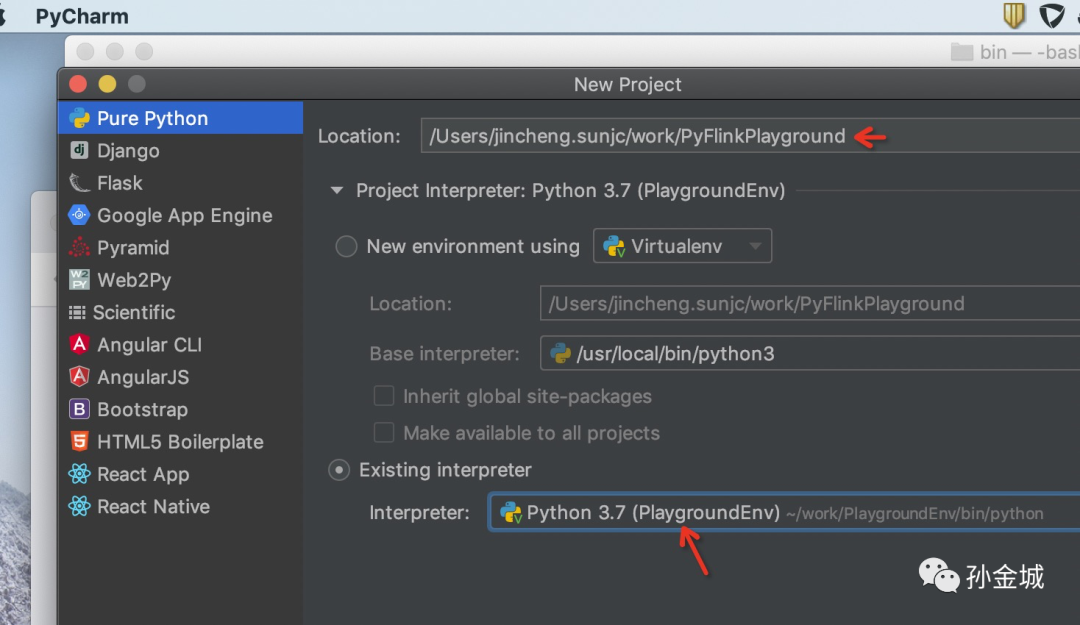Image resolution: width=1080 pixels, height=625 pixels.
Task: Click the Virtualenv python icon
Action: (x=614, y=246)
